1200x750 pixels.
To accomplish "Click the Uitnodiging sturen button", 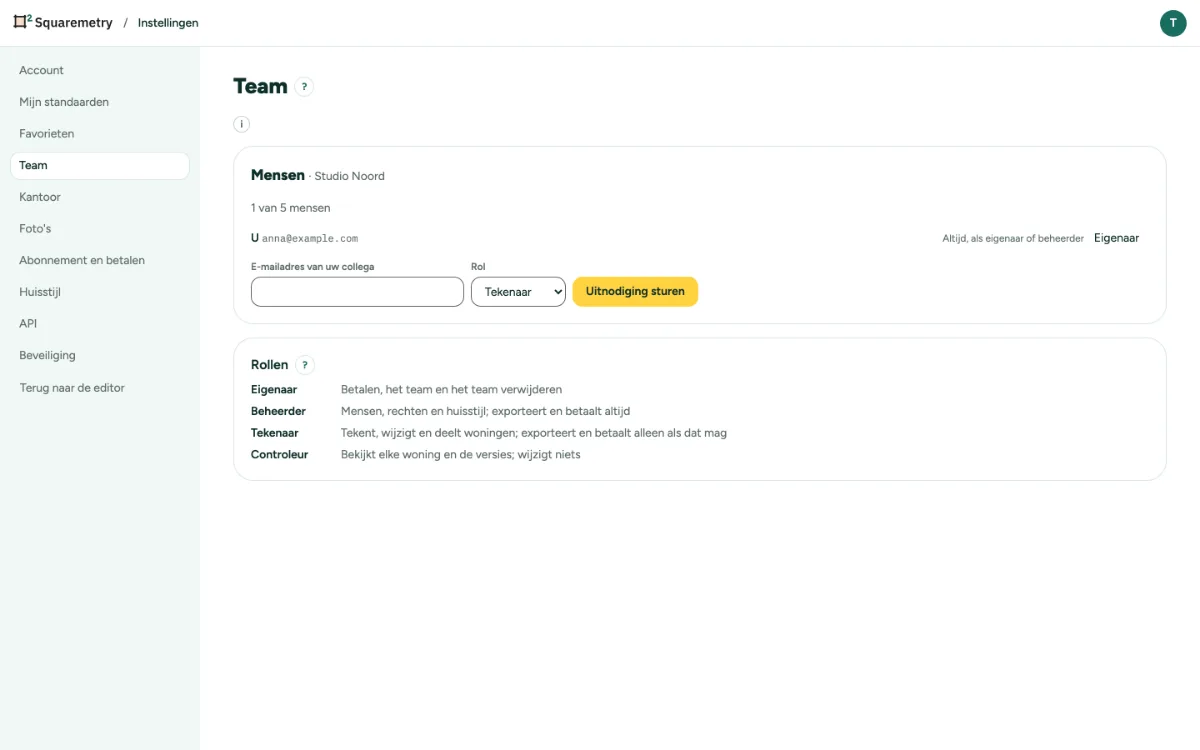I will pyautogui.click(x=635, y=292).
